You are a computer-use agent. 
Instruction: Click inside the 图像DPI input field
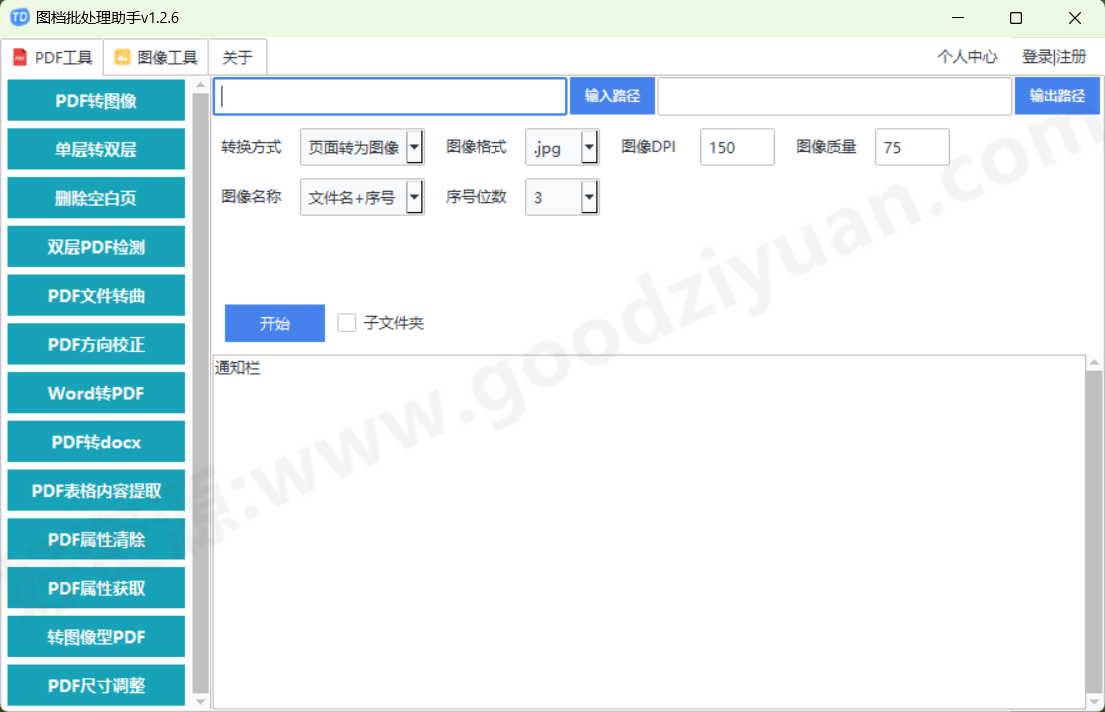736,147
